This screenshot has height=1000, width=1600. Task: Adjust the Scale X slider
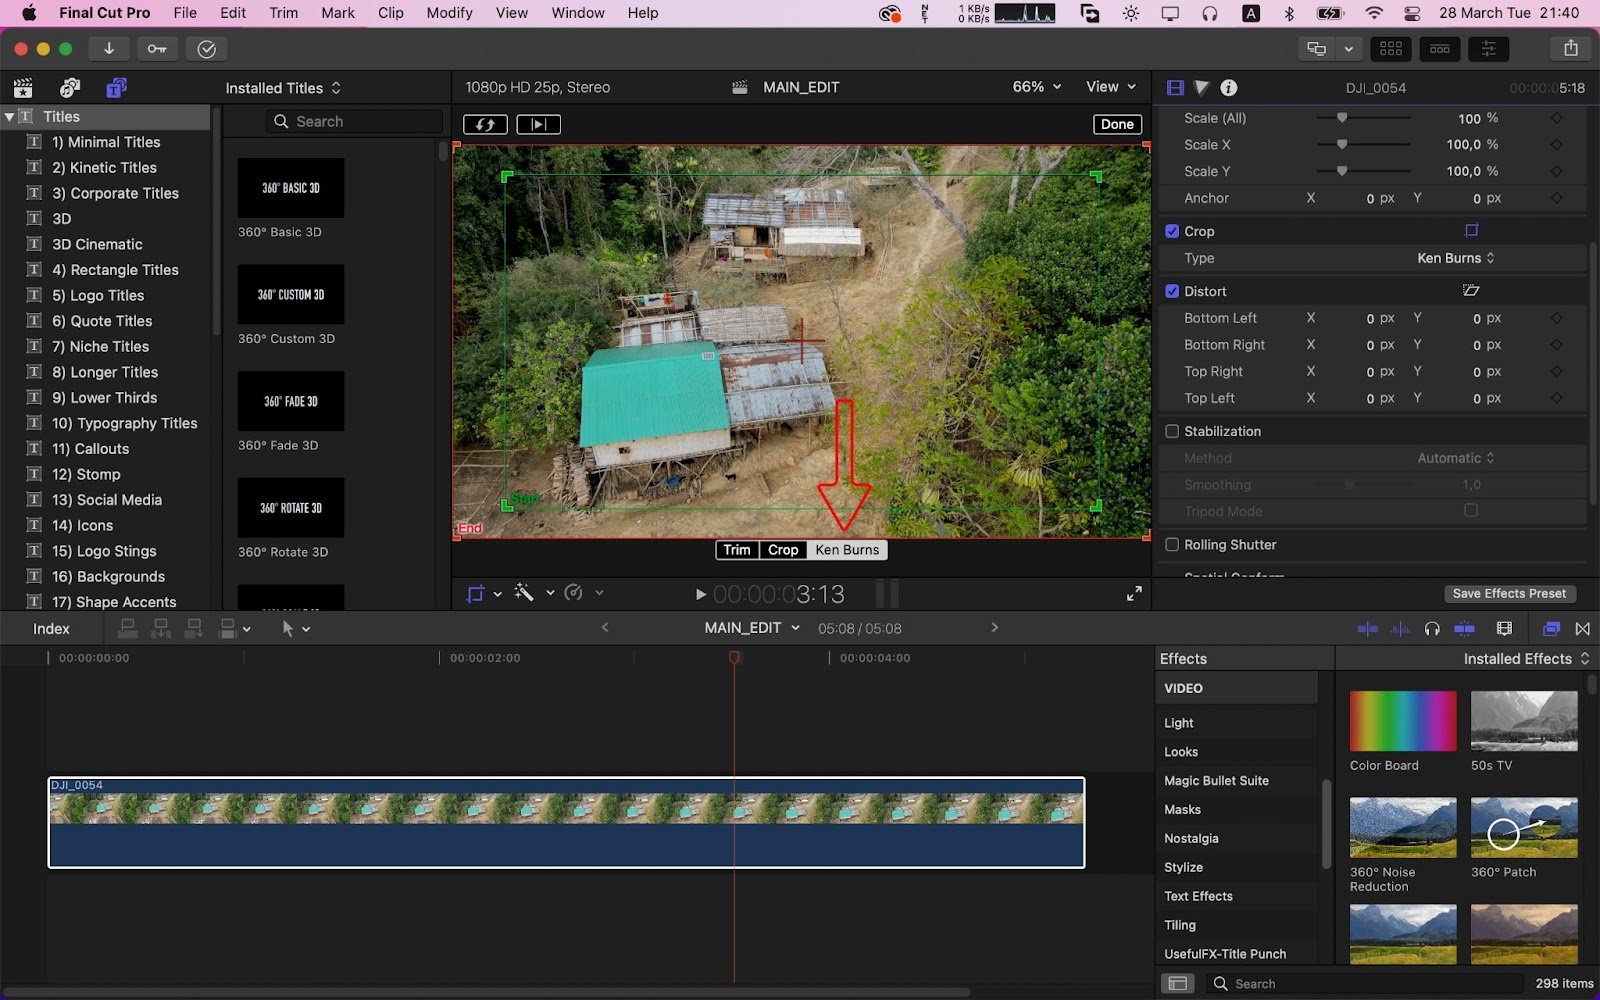1342,145
